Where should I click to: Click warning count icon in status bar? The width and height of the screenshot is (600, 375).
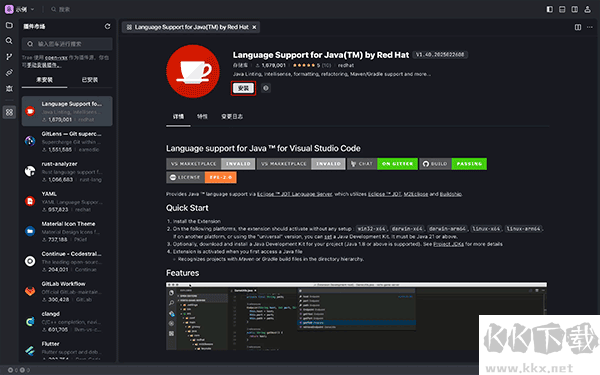click(x=22, y=370)
